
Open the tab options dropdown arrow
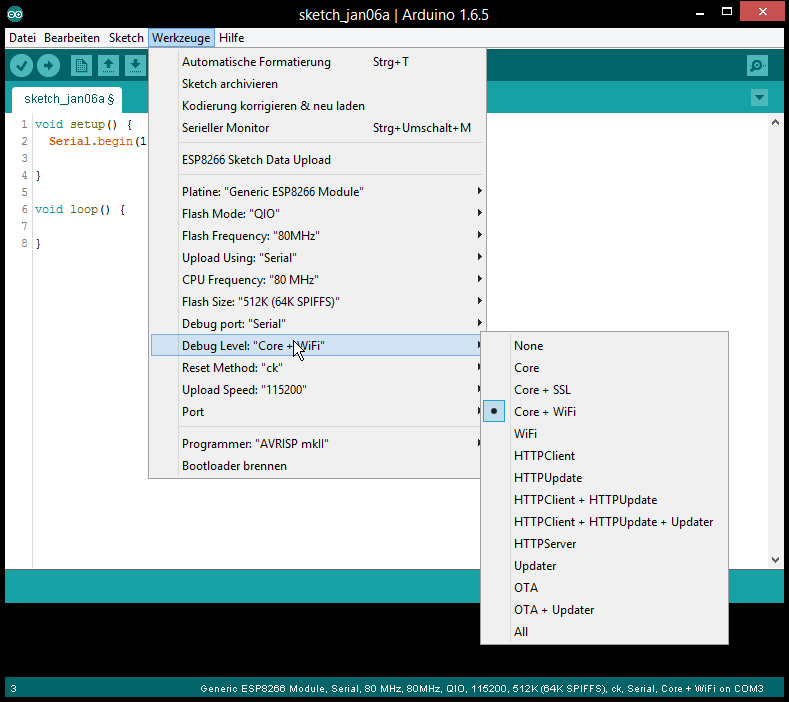[759, 97]
